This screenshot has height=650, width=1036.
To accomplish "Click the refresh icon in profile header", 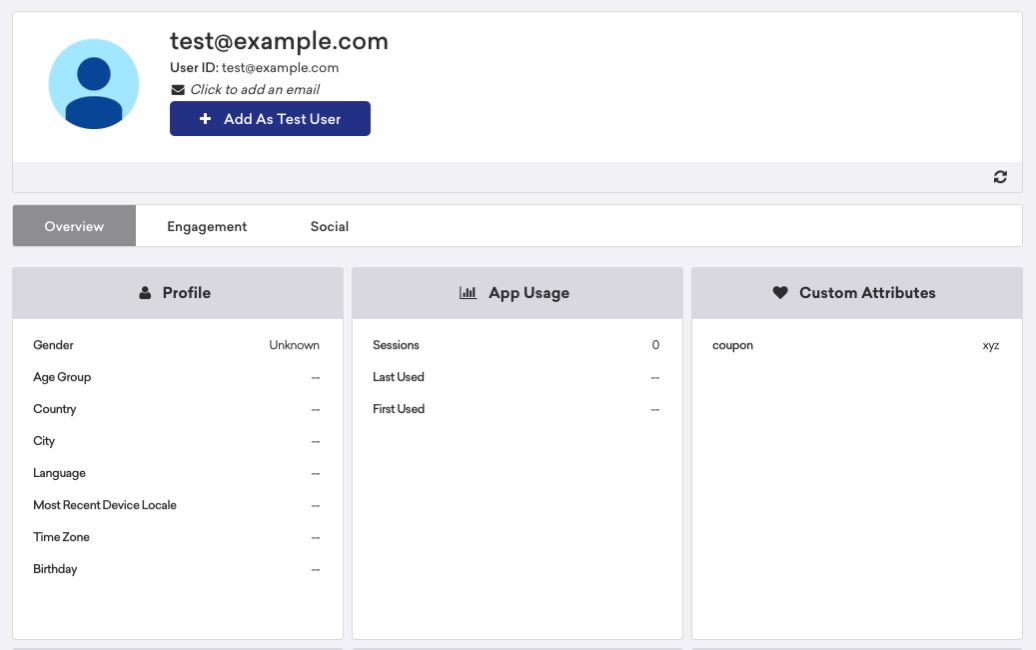I will click(1000, 177).
